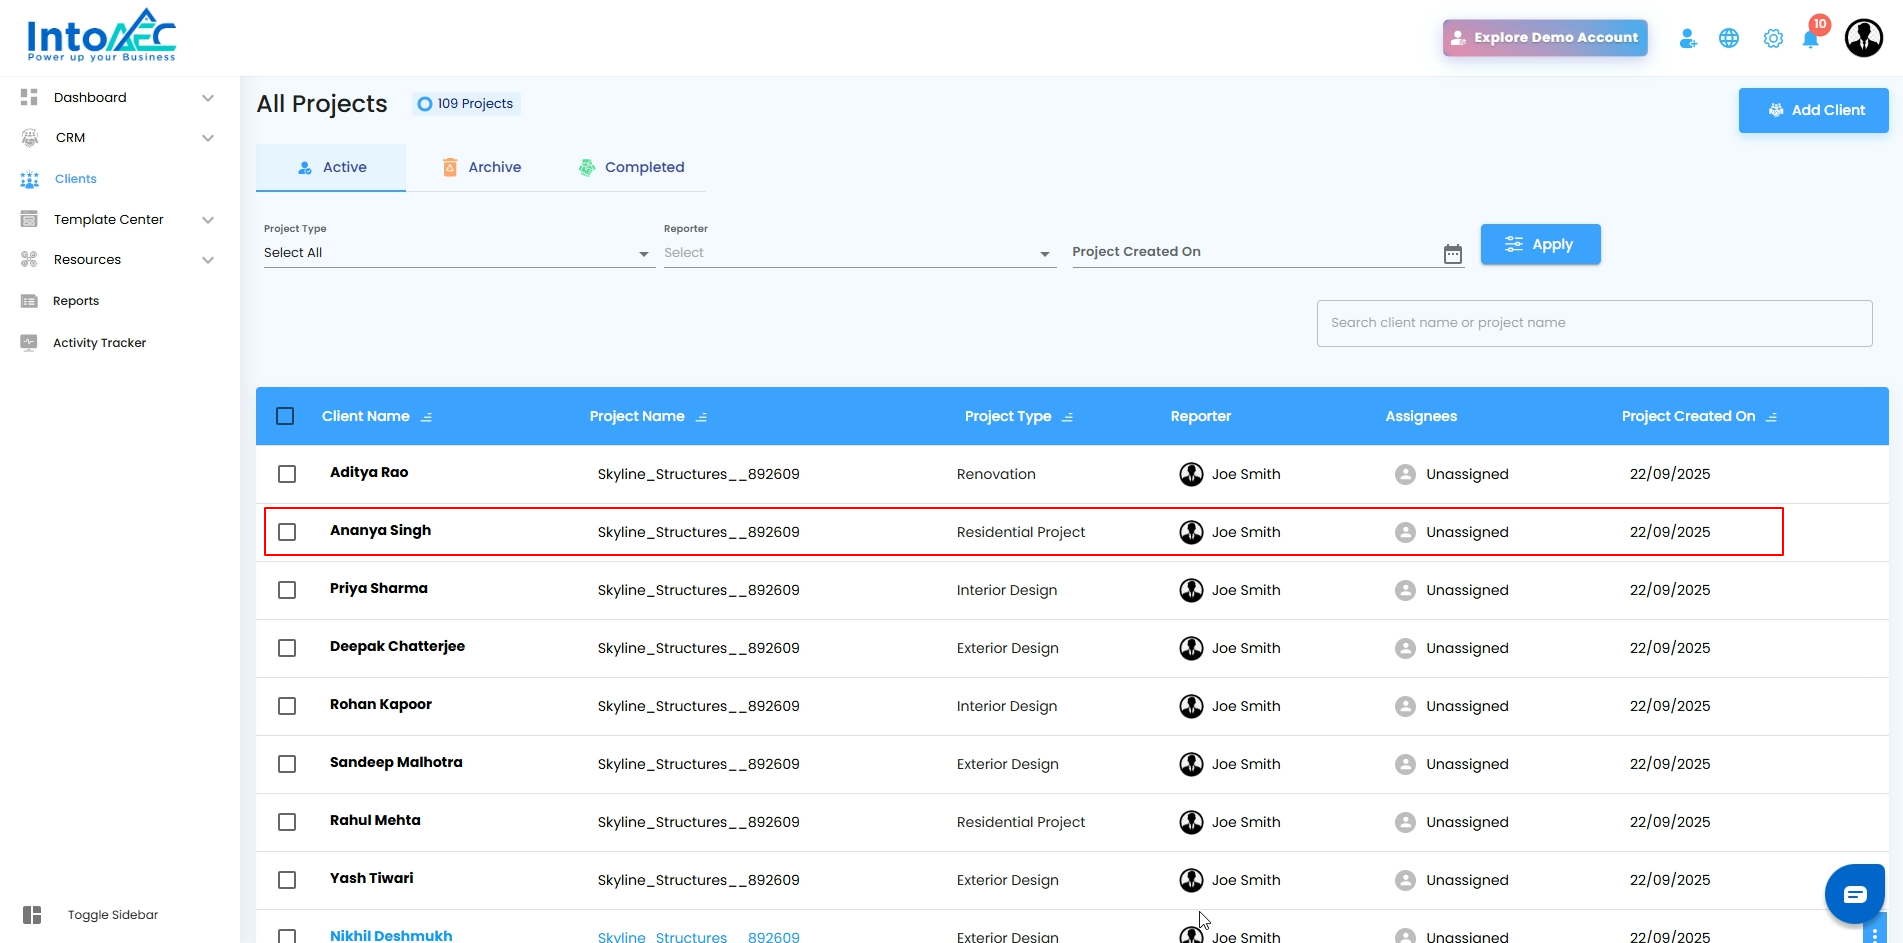Sort by Project Created On icon

coord(1771,417)
